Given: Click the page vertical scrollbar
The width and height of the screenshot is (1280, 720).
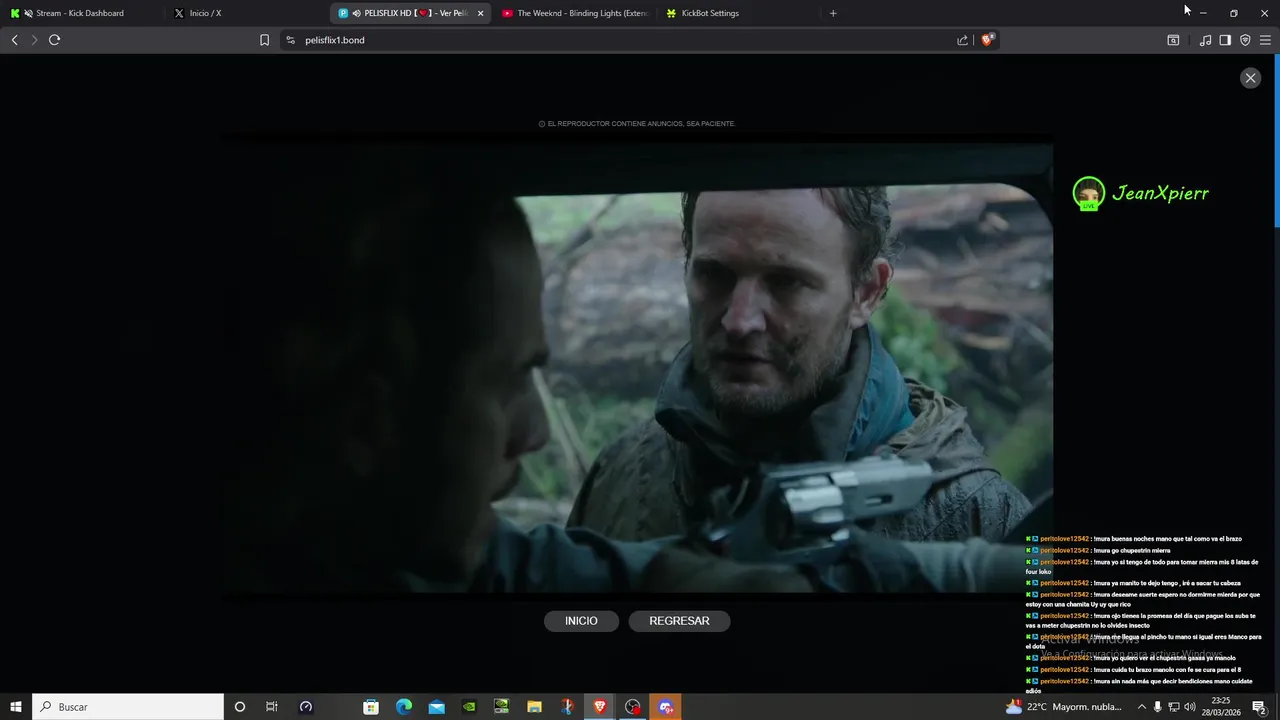Looking at the screenshot, I should pos(1276,140).
